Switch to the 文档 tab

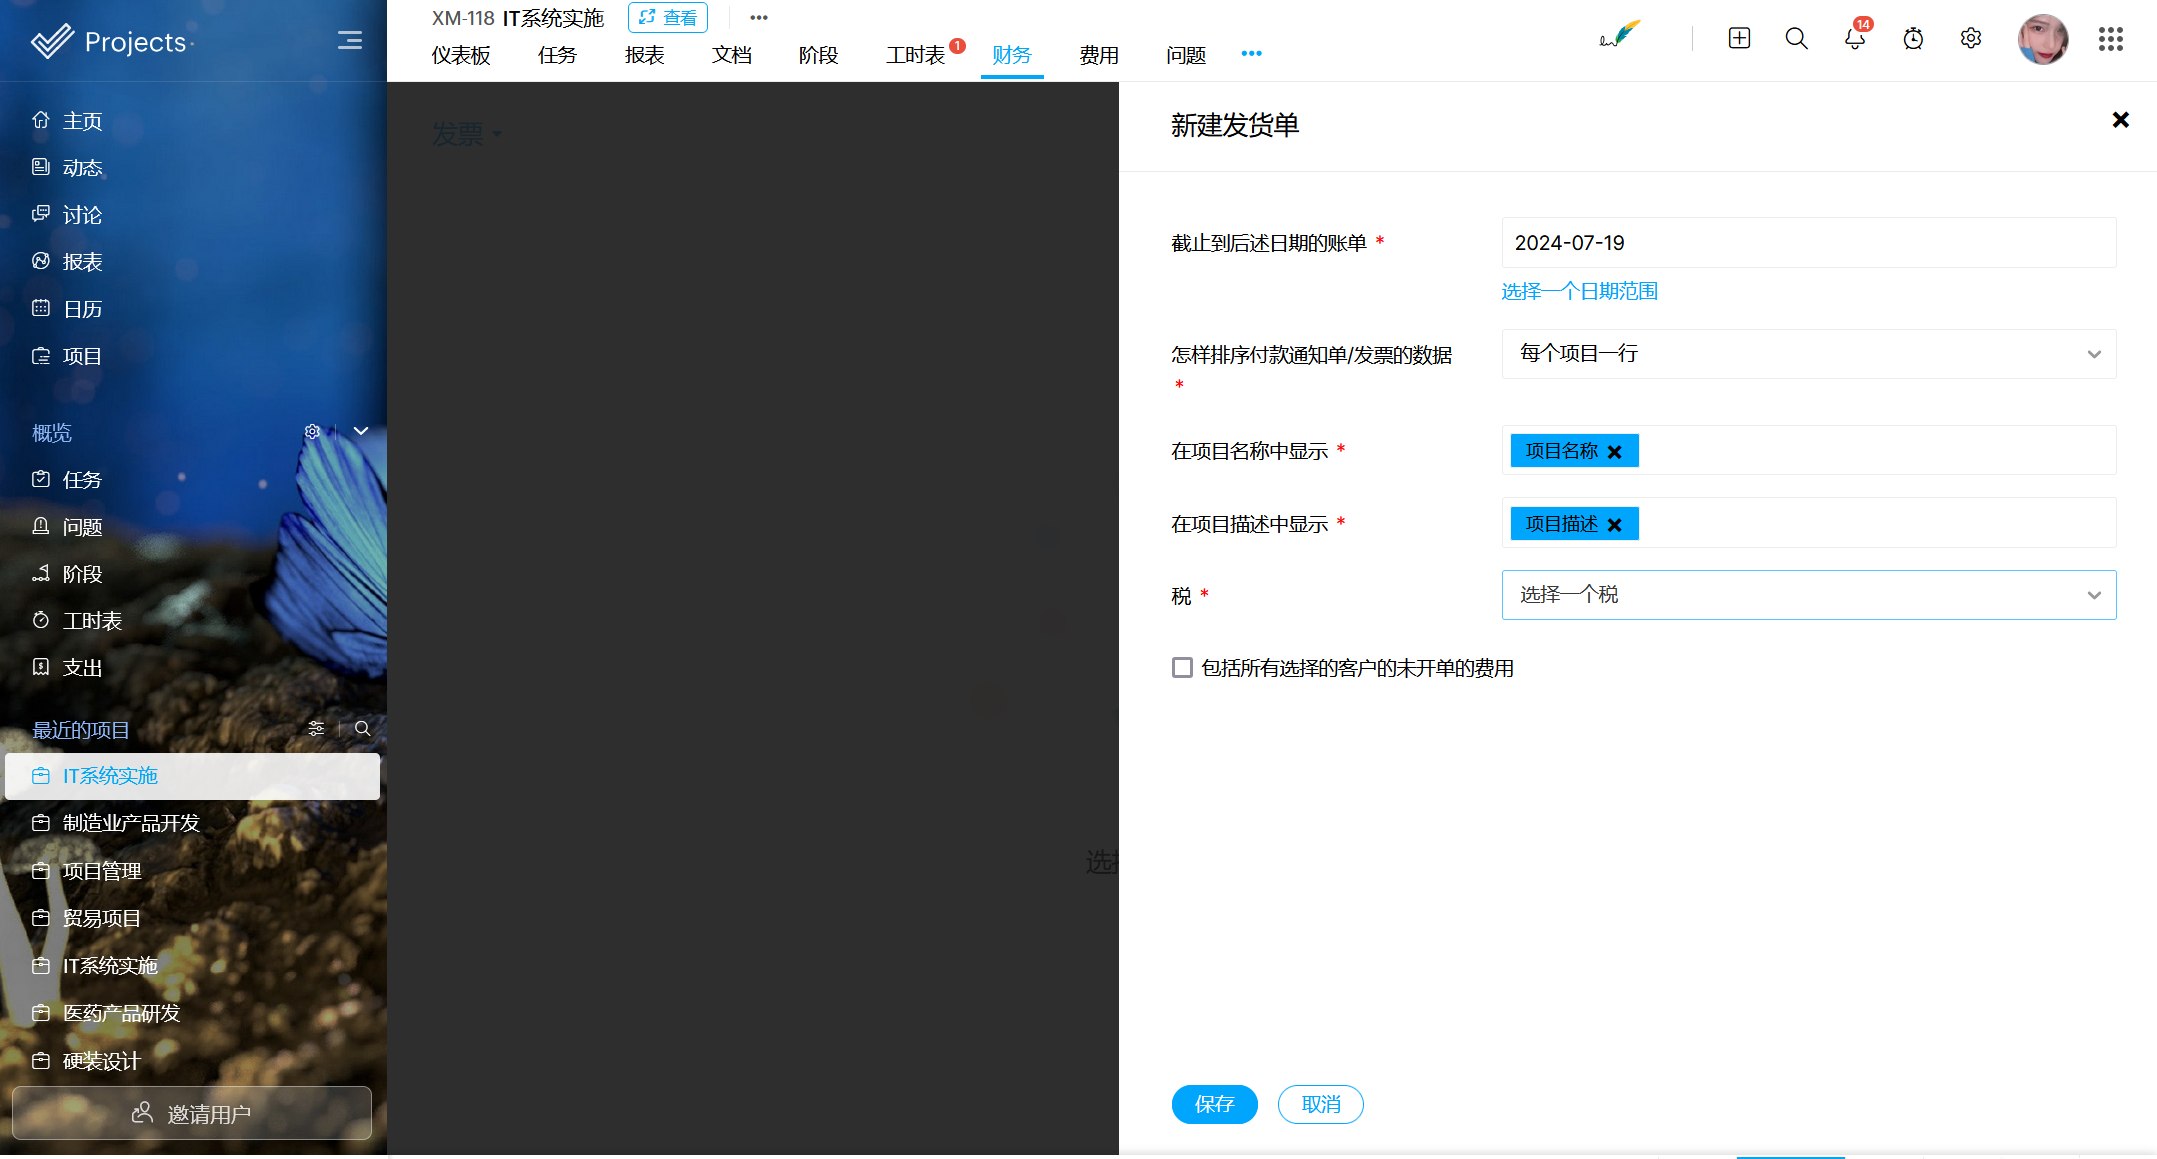click(732, 55)
